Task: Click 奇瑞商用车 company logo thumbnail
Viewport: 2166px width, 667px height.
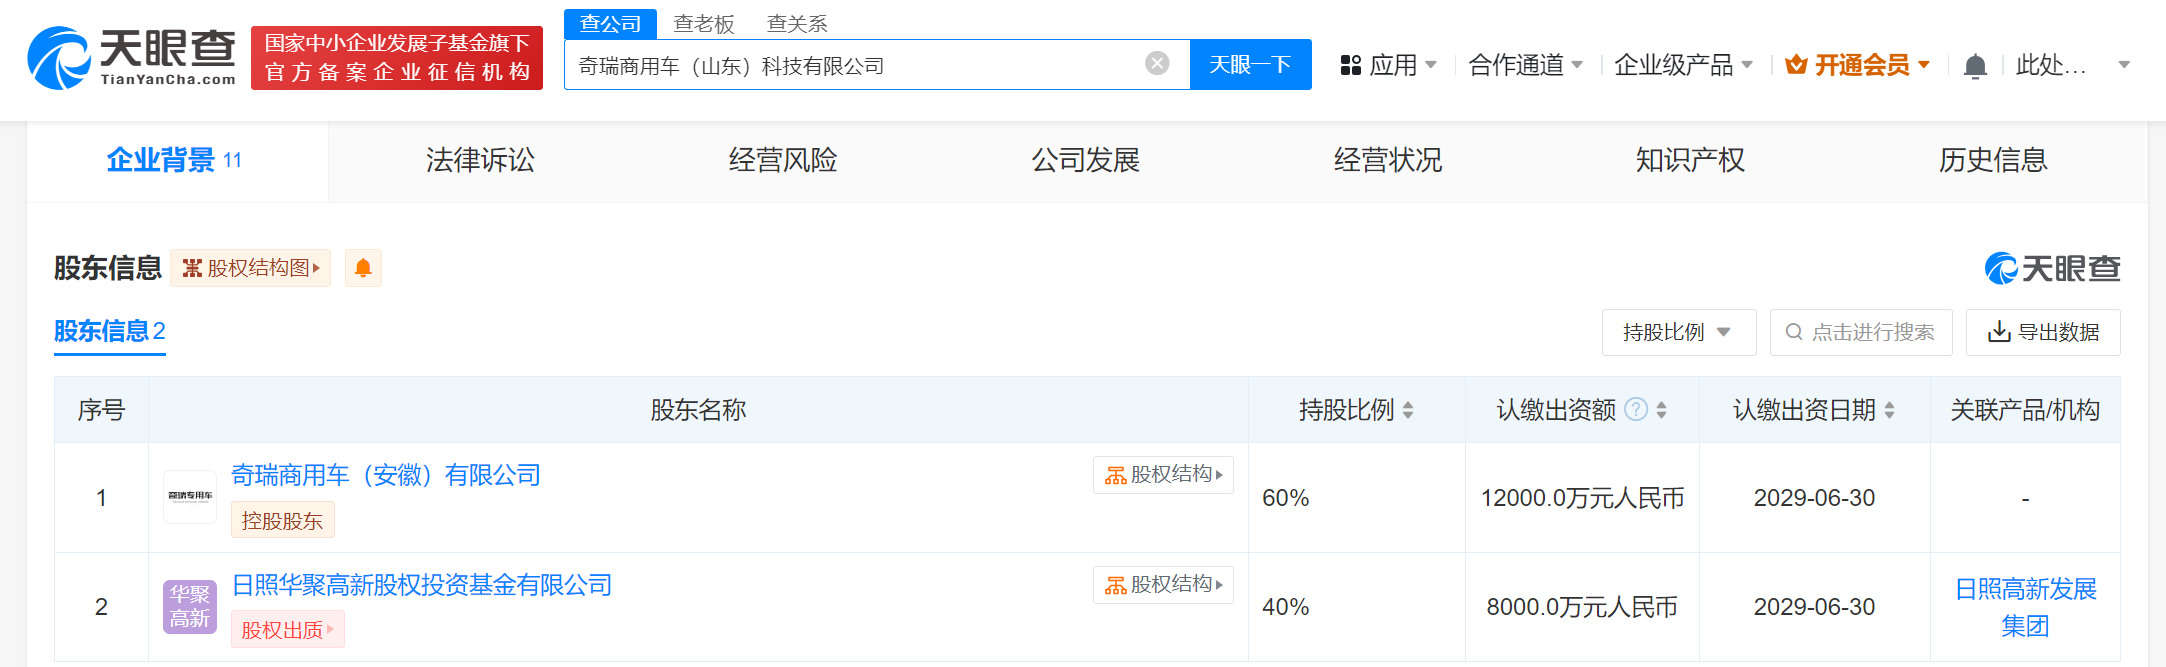Action: 190,497
